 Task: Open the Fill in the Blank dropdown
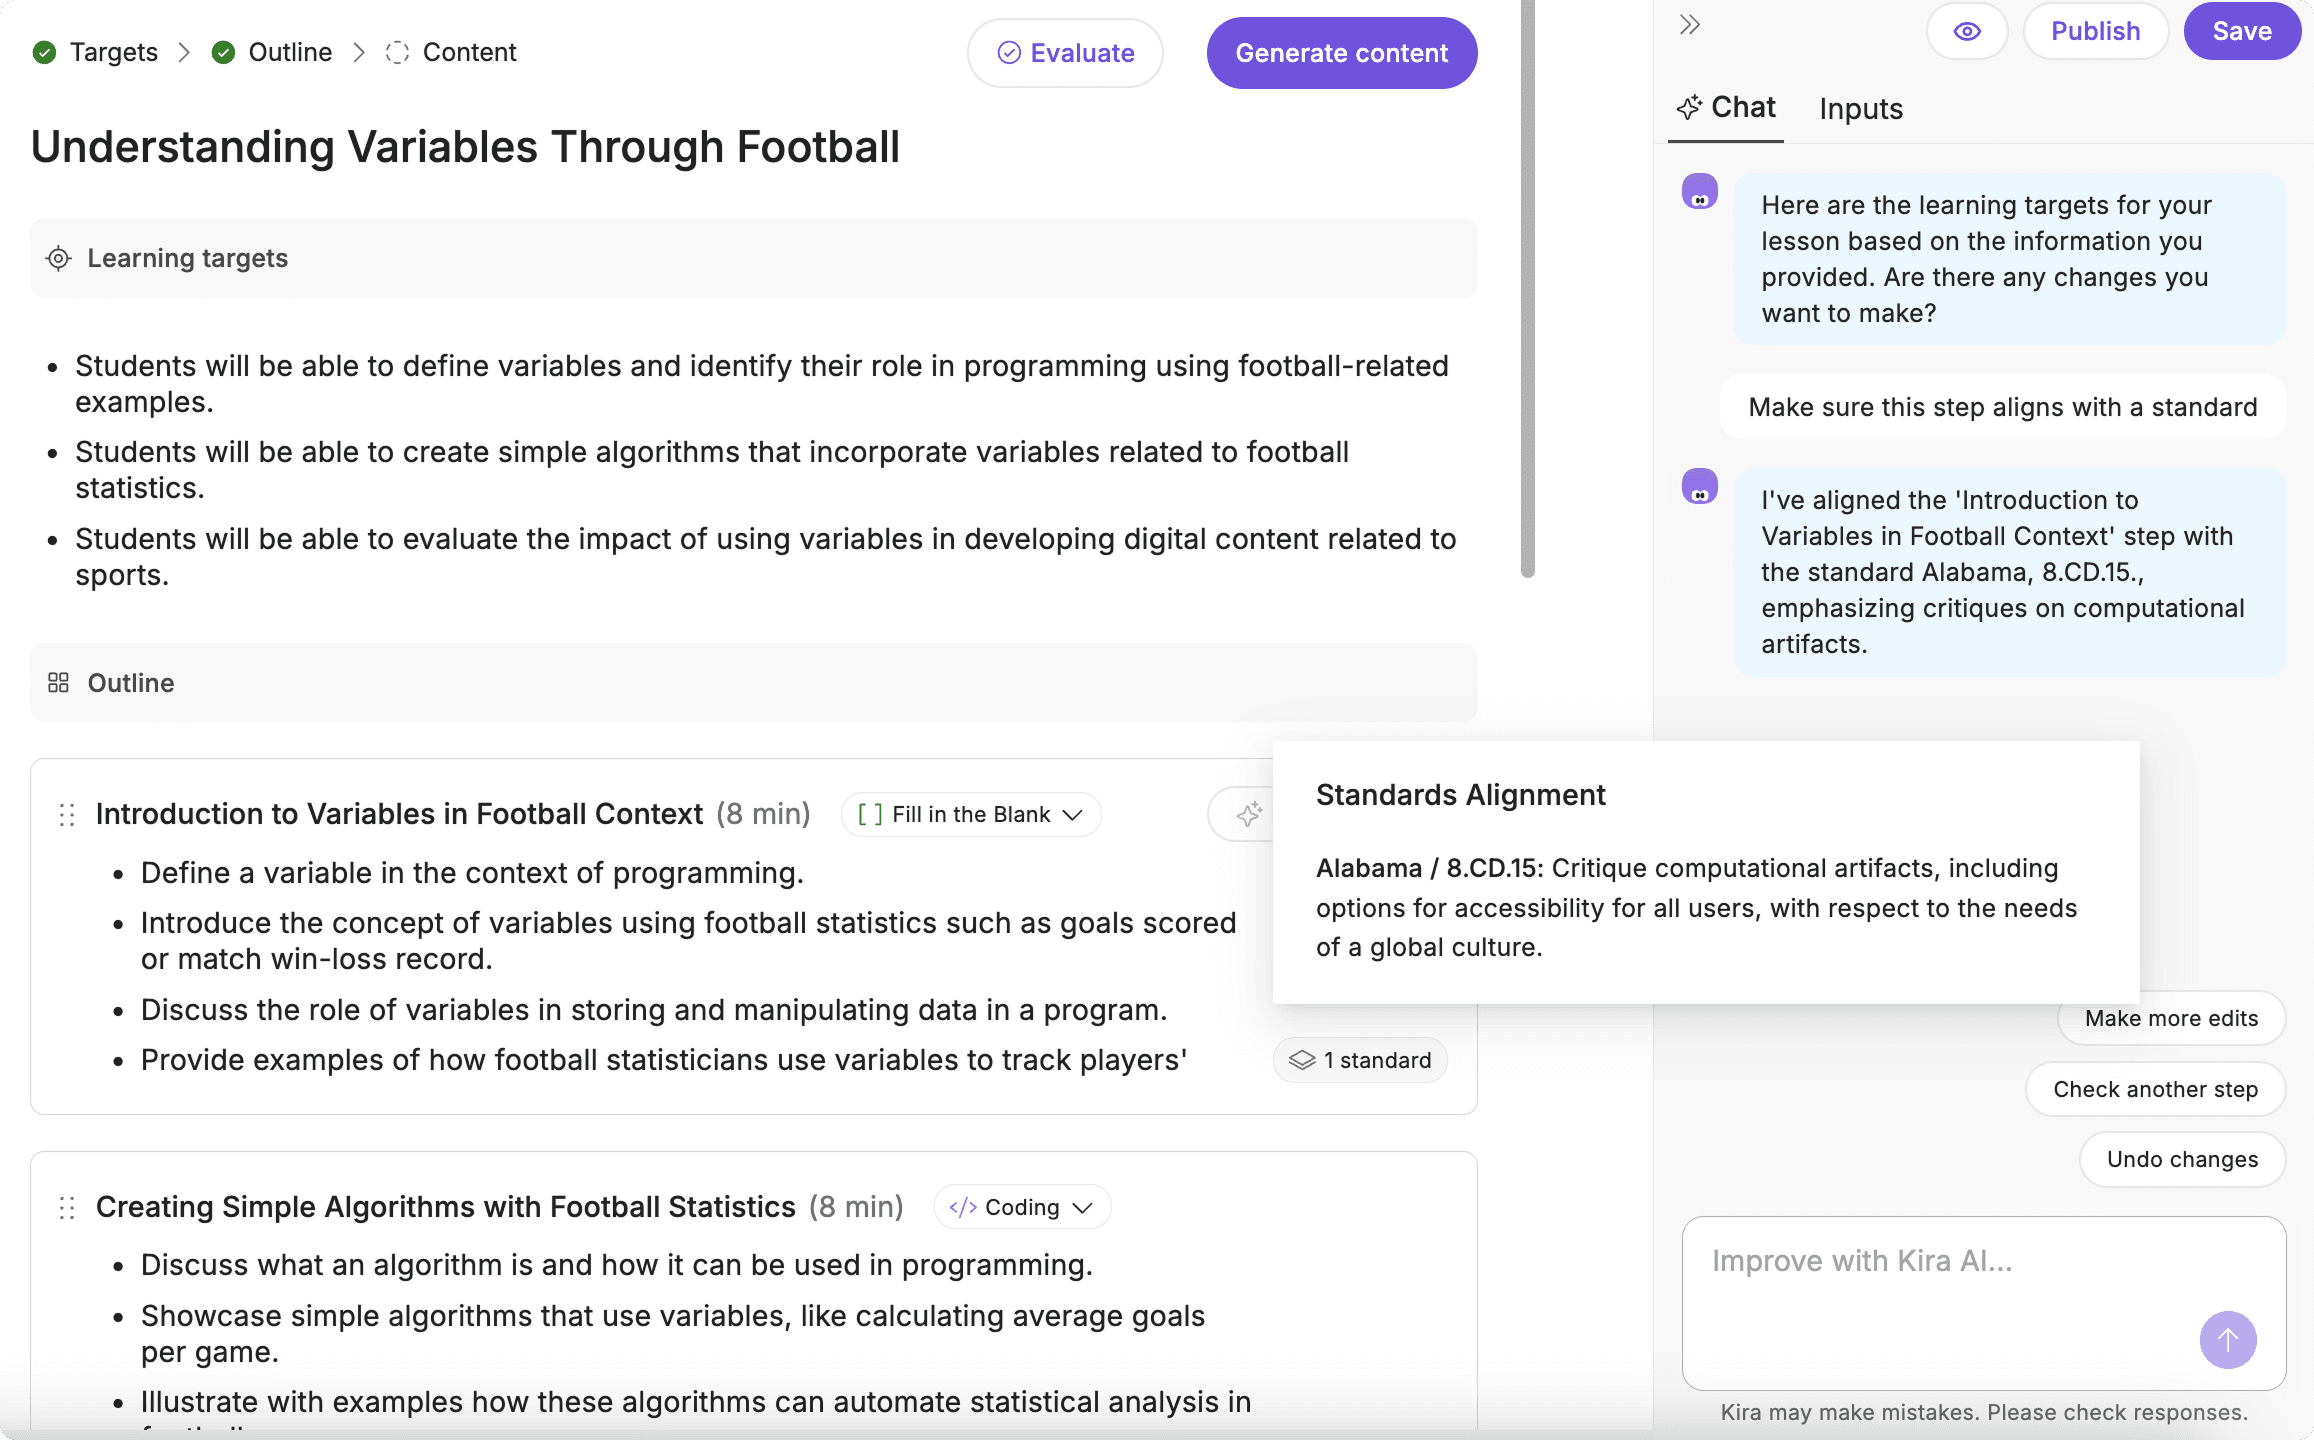(971, 815)
